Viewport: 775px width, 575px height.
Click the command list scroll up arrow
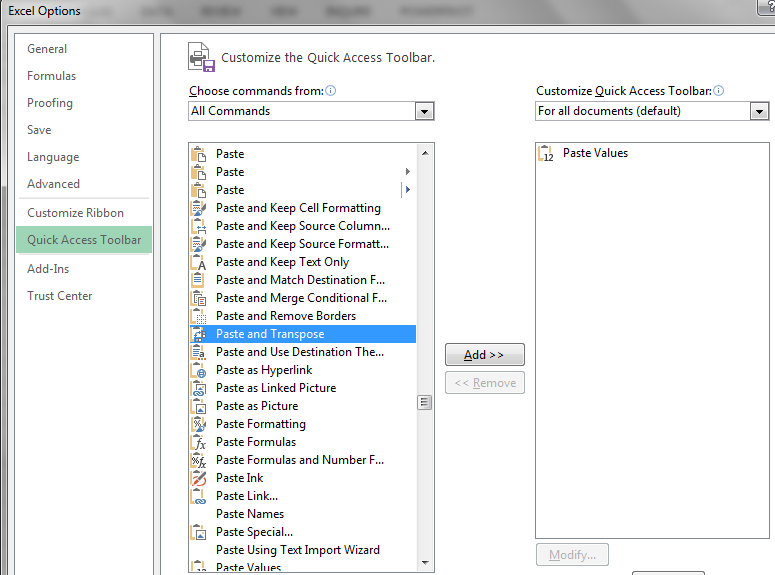click(425, 153)
